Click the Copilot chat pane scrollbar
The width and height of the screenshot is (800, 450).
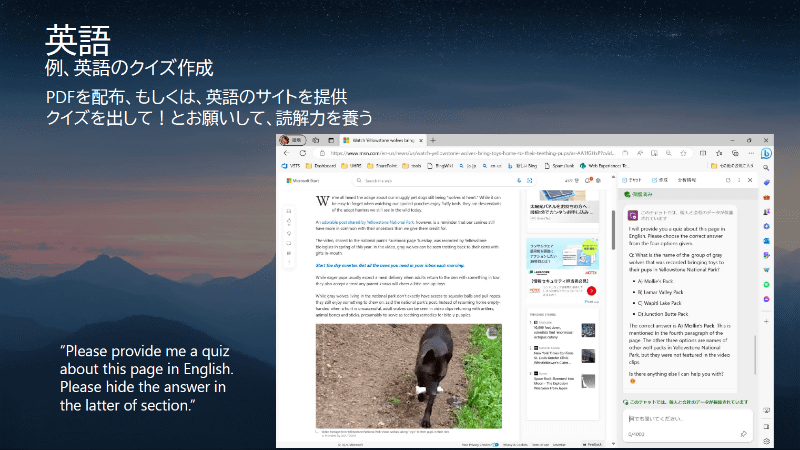click(x=755, y=355)
